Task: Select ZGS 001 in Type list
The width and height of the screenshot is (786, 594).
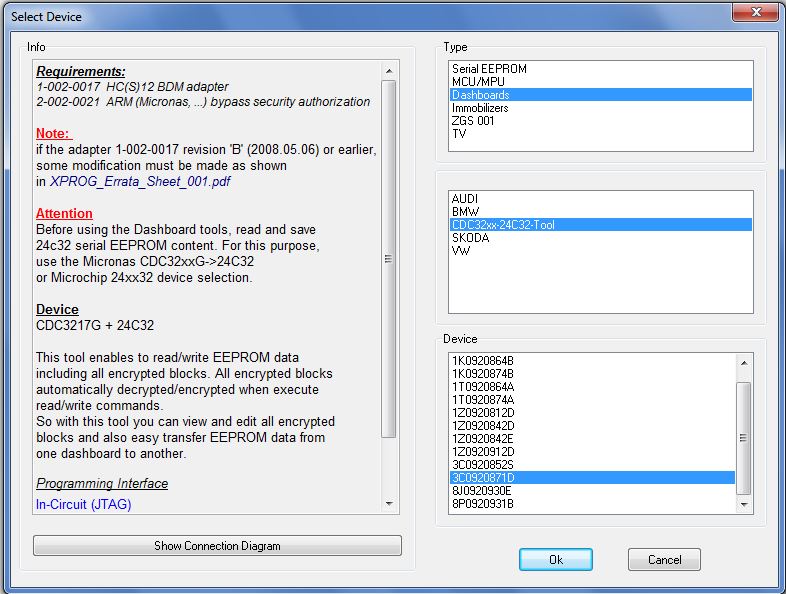Action: pos(601,121)
